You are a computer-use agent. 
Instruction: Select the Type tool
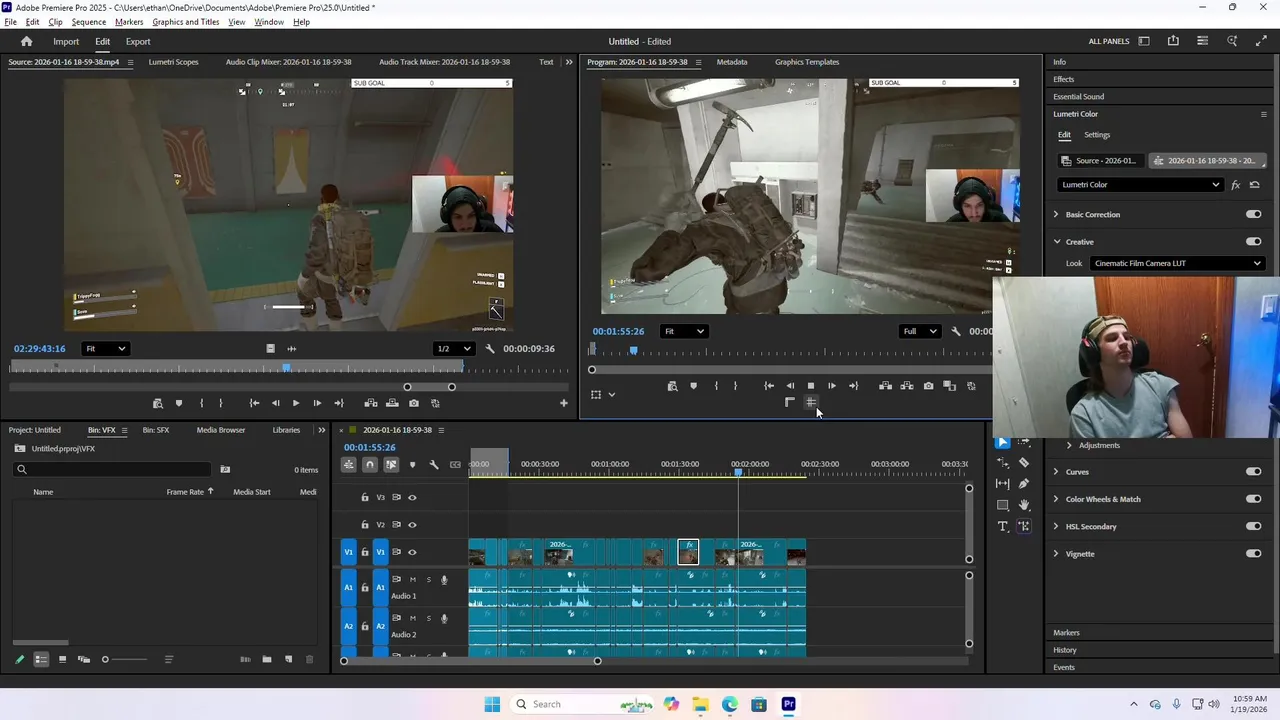tap(1003, 526)
